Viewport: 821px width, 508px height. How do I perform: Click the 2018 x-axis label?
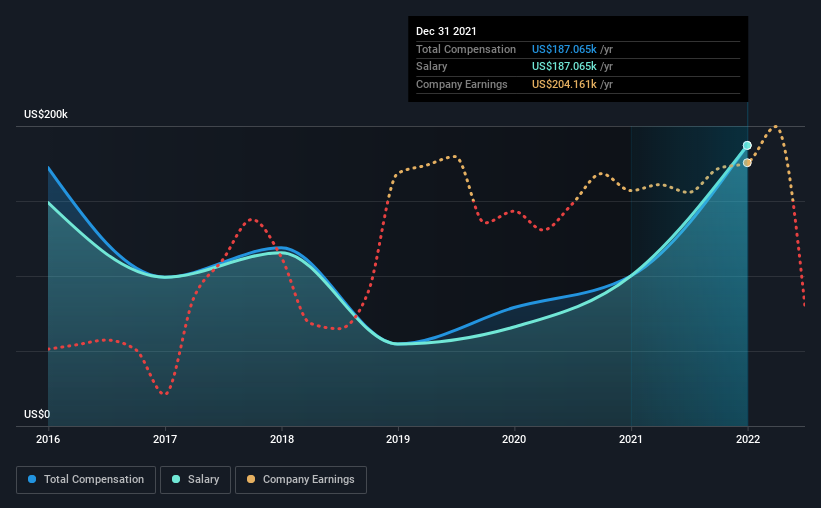point(282,439)
